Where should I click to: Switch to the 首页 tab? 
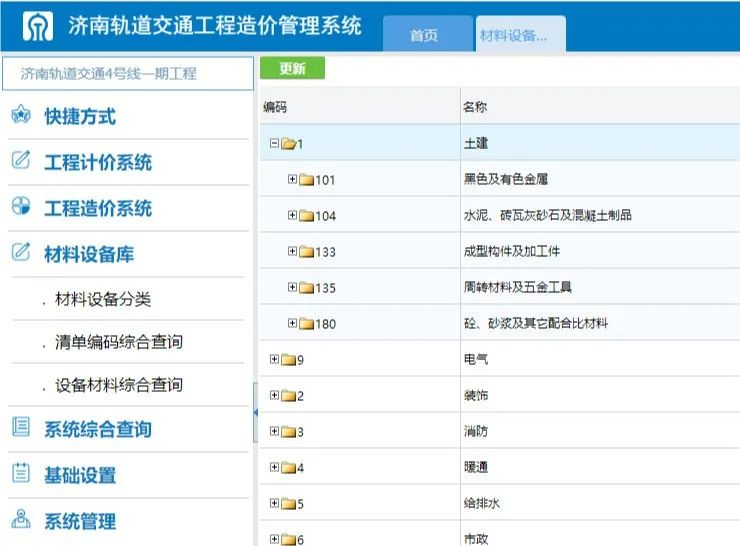(424, 35)
